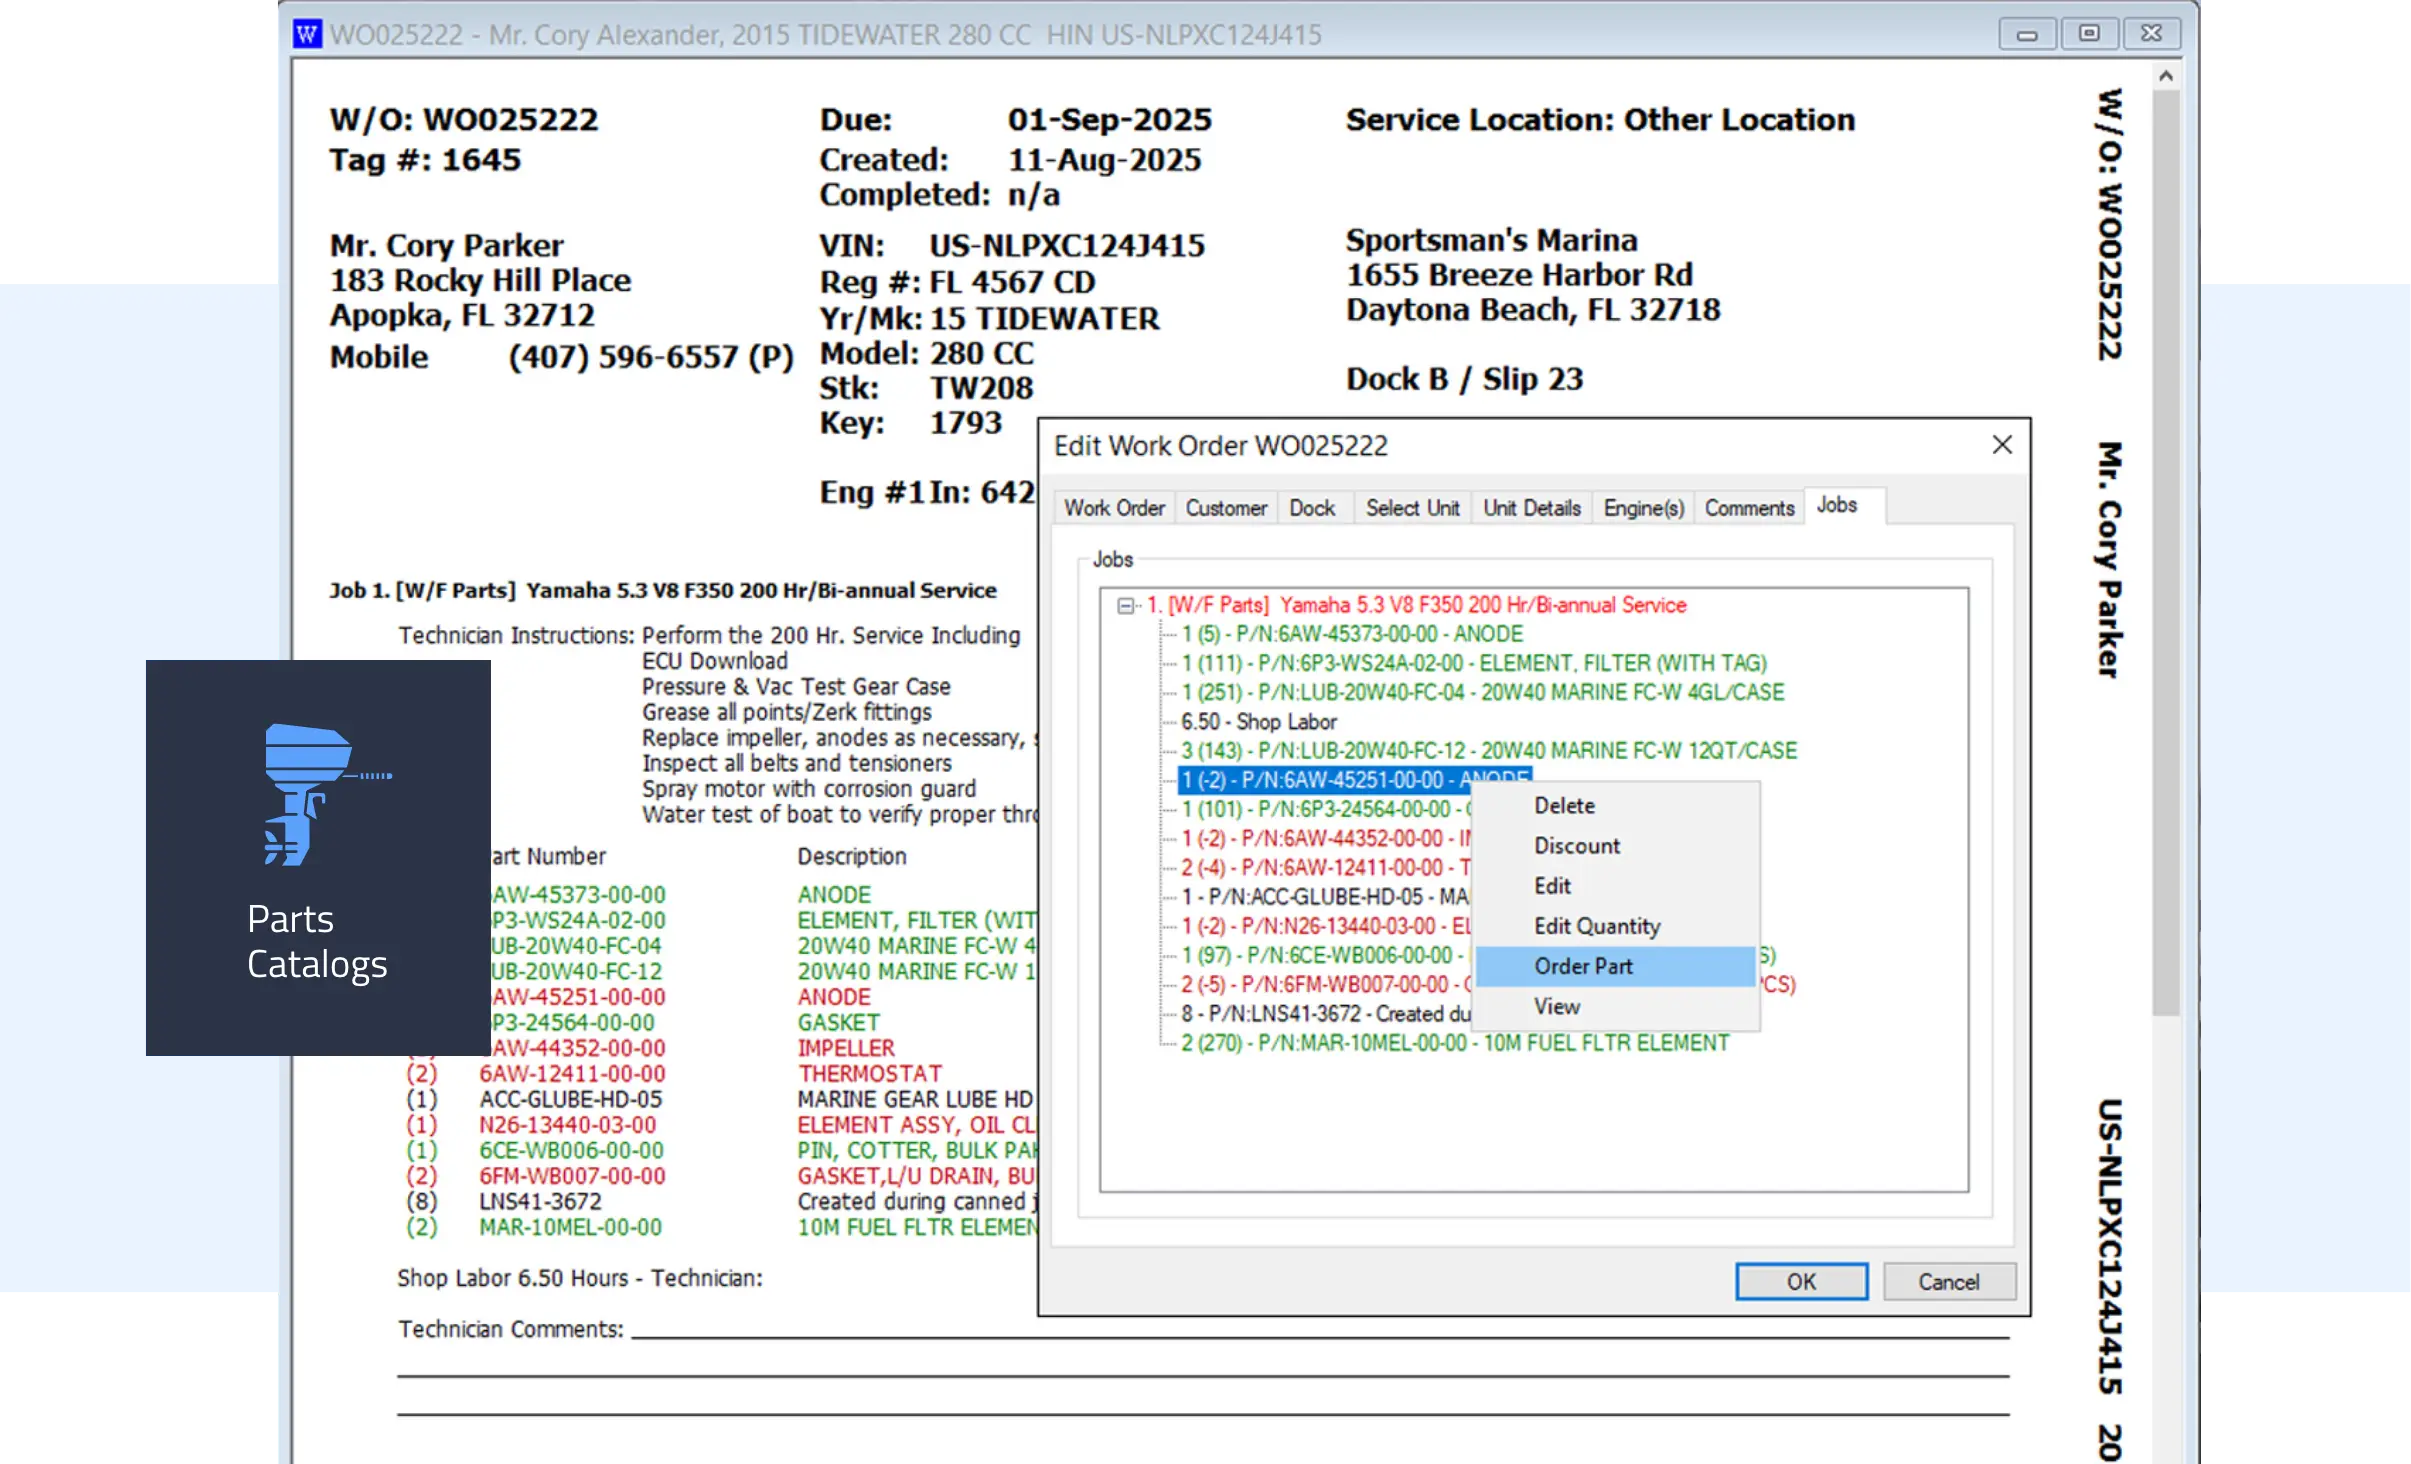The width and height of the screenshot is (2411, 1464).
Task: Choose Order Part from the context menu
Action: point(1584,965)
